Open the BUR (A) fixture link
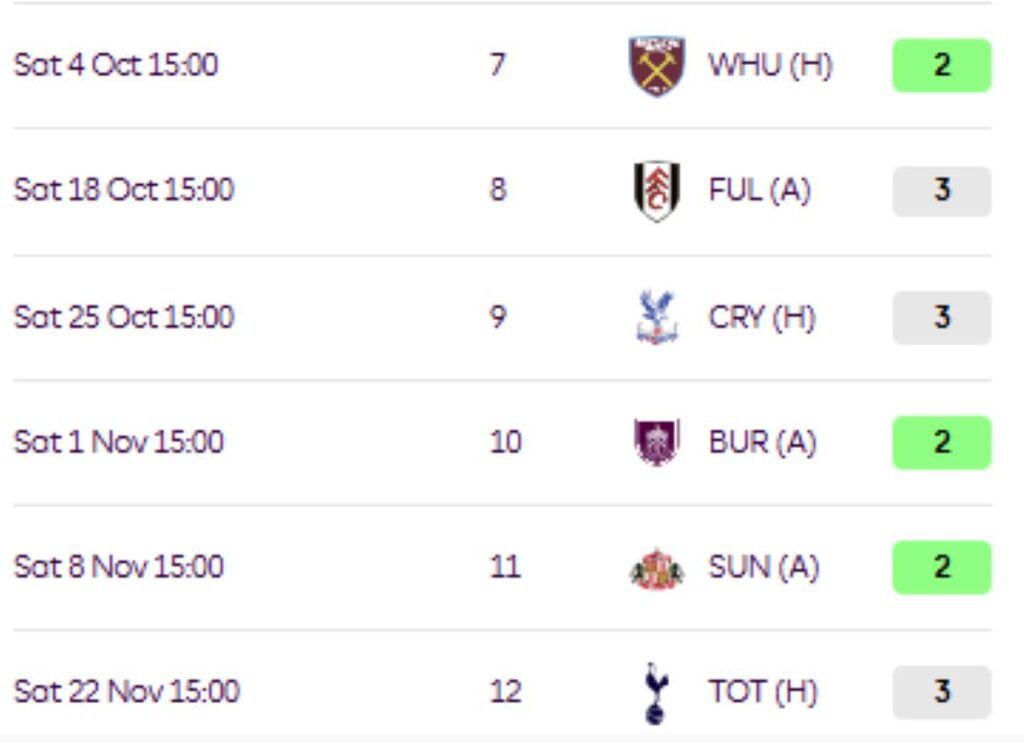Image resolution: width=1024 pixels, height=743 pixels. [x=762, y=443]
